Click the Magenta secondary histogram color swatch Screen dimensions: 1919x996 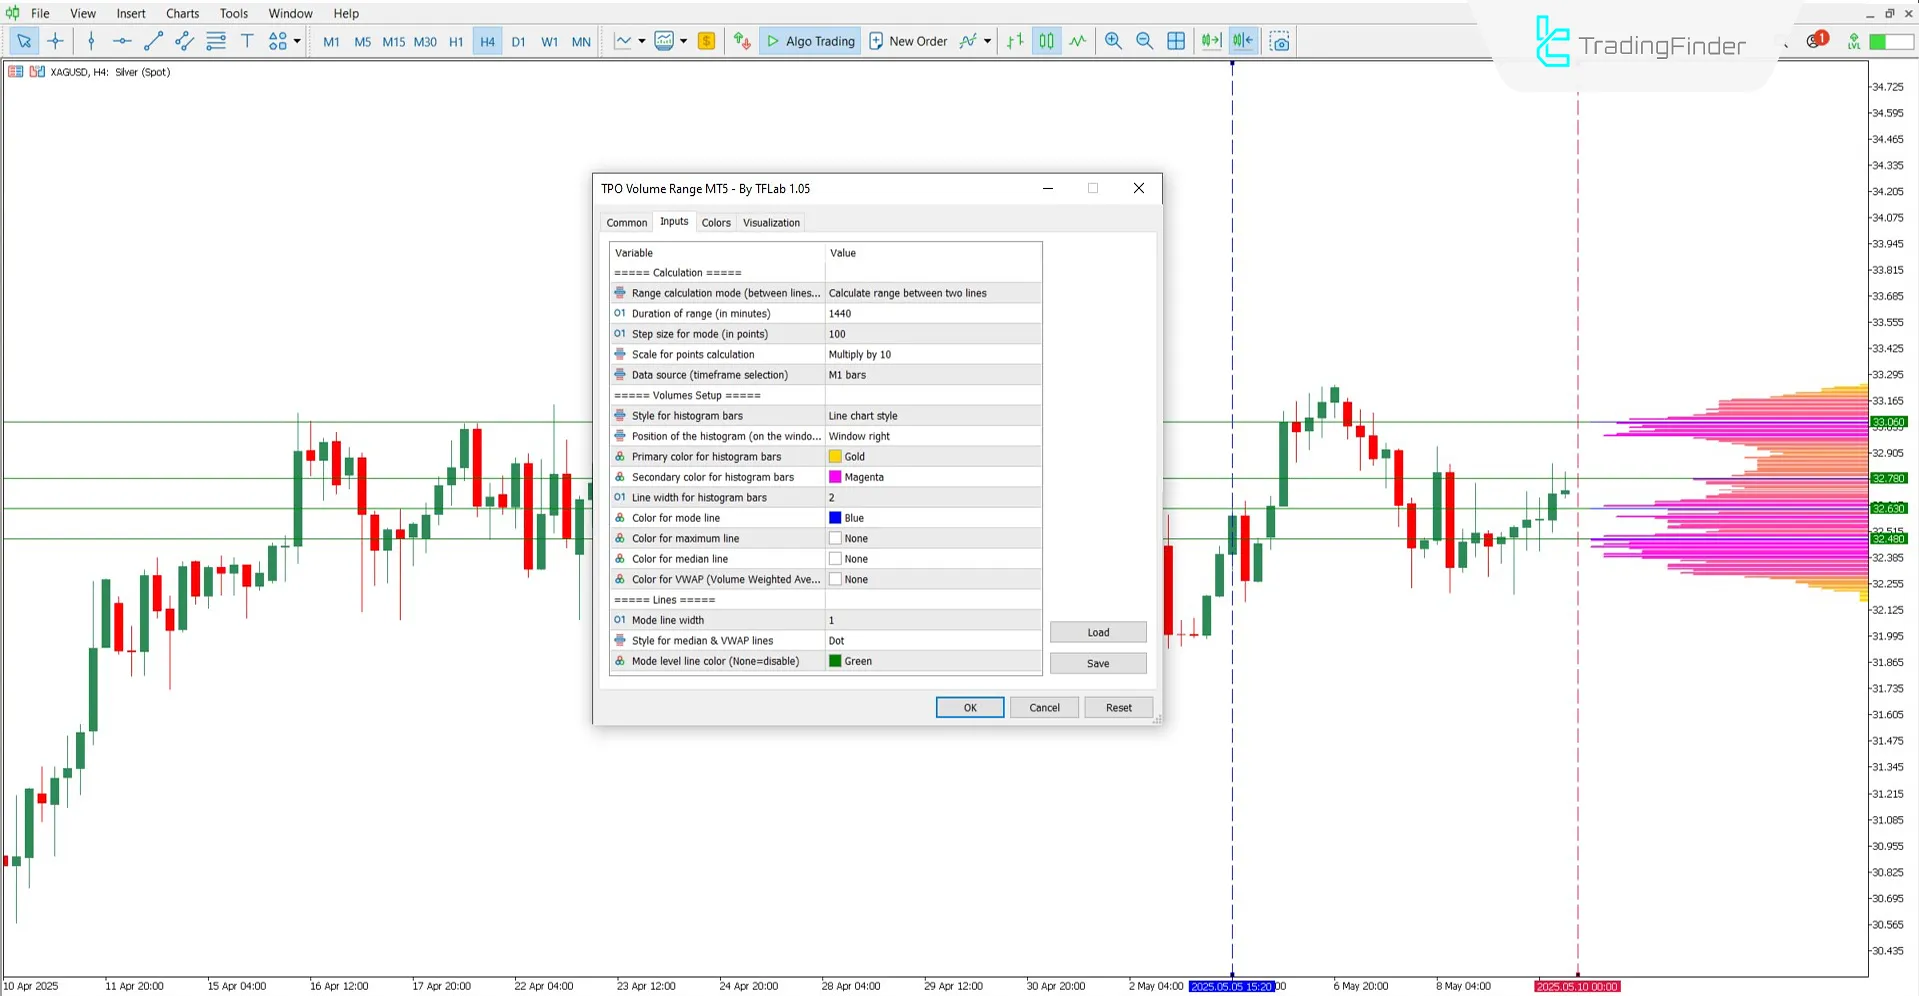[x=836, y=477]
